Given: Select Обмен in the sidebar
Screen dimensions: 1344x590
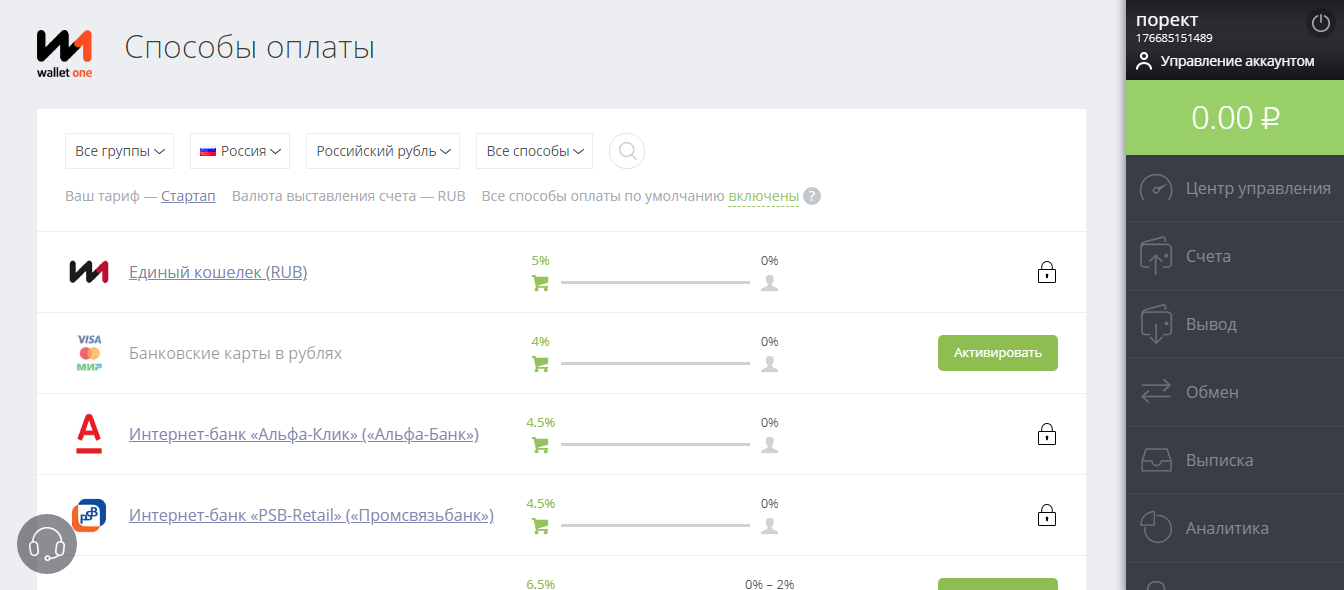Looking at the screenshot, I should [x=1235, y=392].
